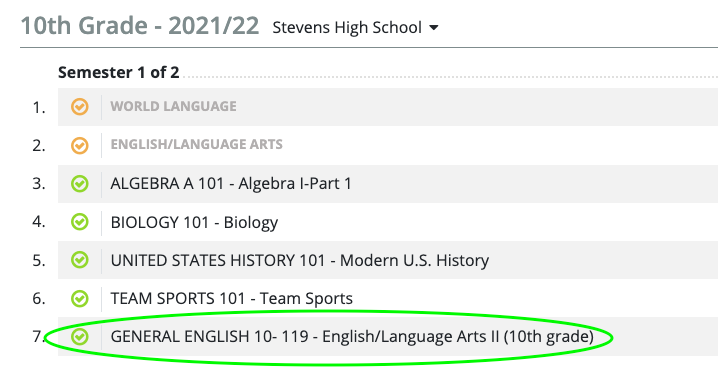
Task: Open the Stevens High School dropdown arrow
Action: coord(434,28)
